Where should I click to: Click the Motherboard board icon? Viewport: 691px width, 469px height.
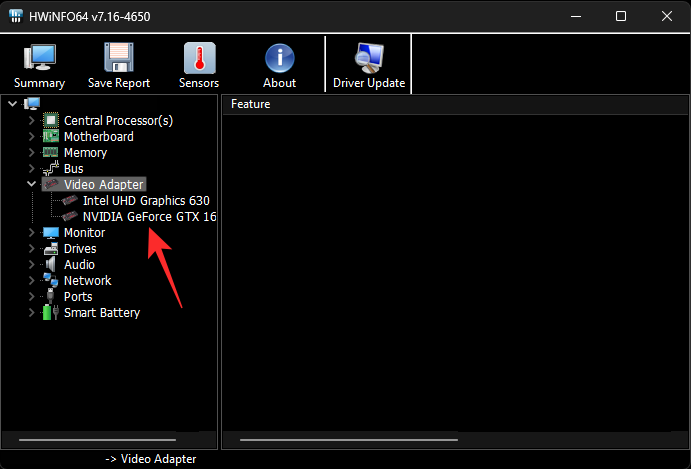pyautogui.click(x=51, y=136)
